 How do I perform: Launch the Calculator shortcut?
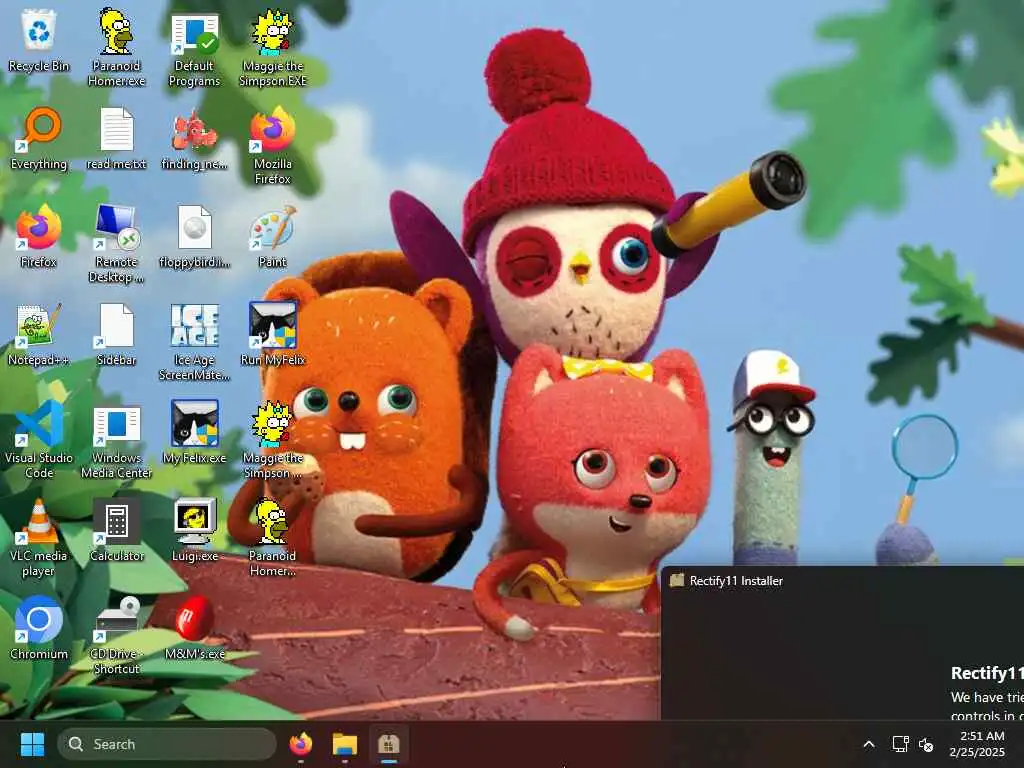point(116,530)
